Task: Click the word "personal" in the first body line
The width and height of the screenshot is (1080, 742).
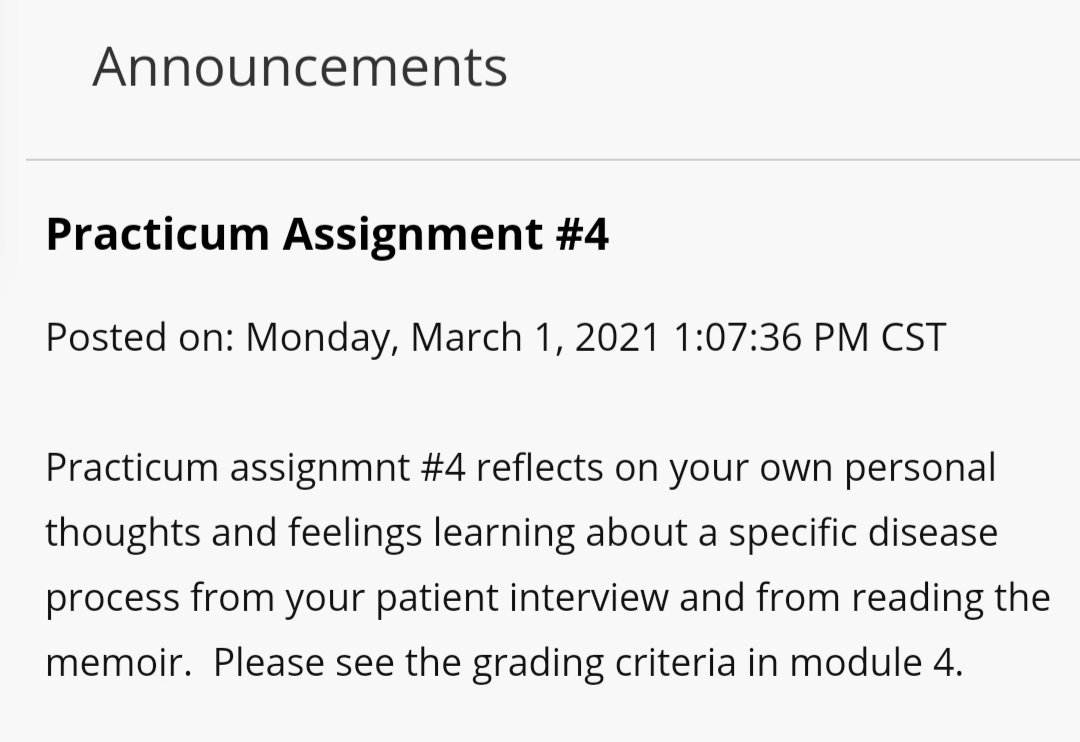Action: click(920, 468)
